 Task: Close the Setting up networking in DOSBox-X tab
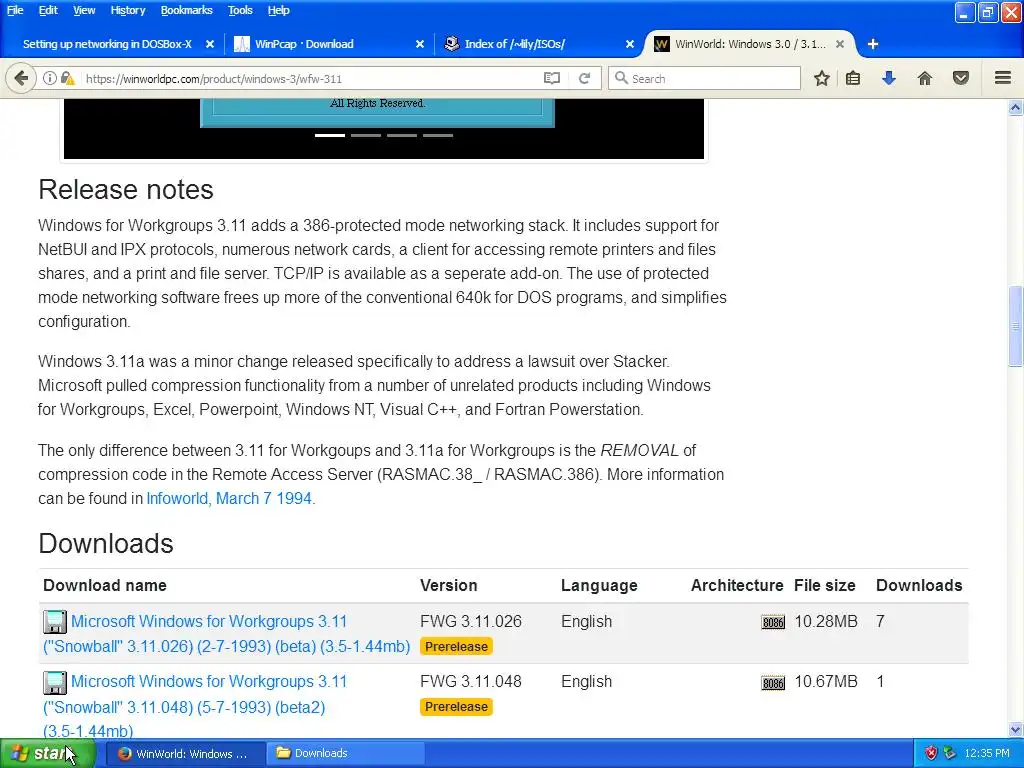pos(210,44)
